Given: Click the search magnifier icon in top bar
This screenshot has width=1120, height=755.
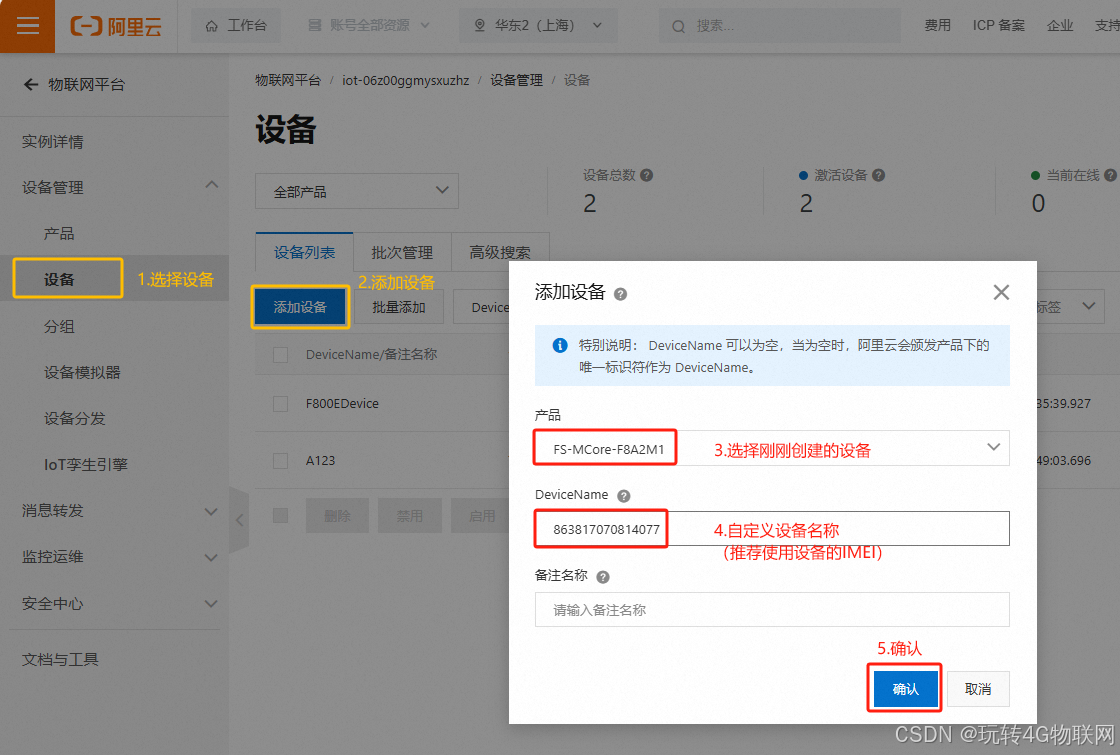Looking at the screenshot, I should [x=679, y=26].
